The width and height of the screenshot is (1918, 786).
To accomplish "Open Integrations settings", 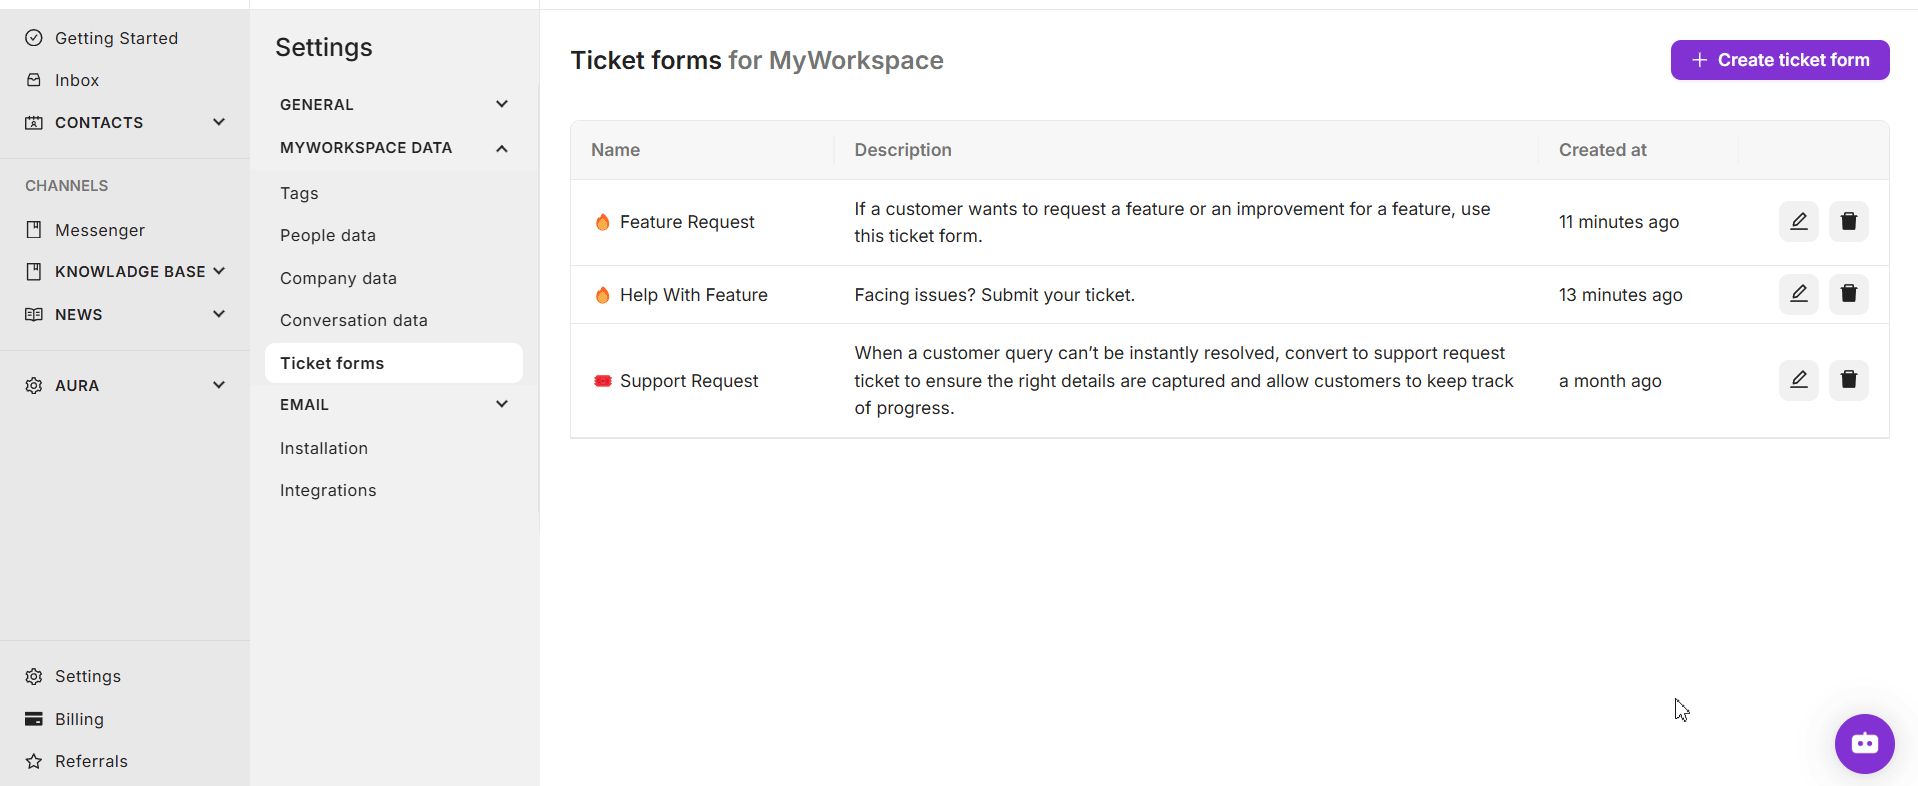I will click(328, 490).
